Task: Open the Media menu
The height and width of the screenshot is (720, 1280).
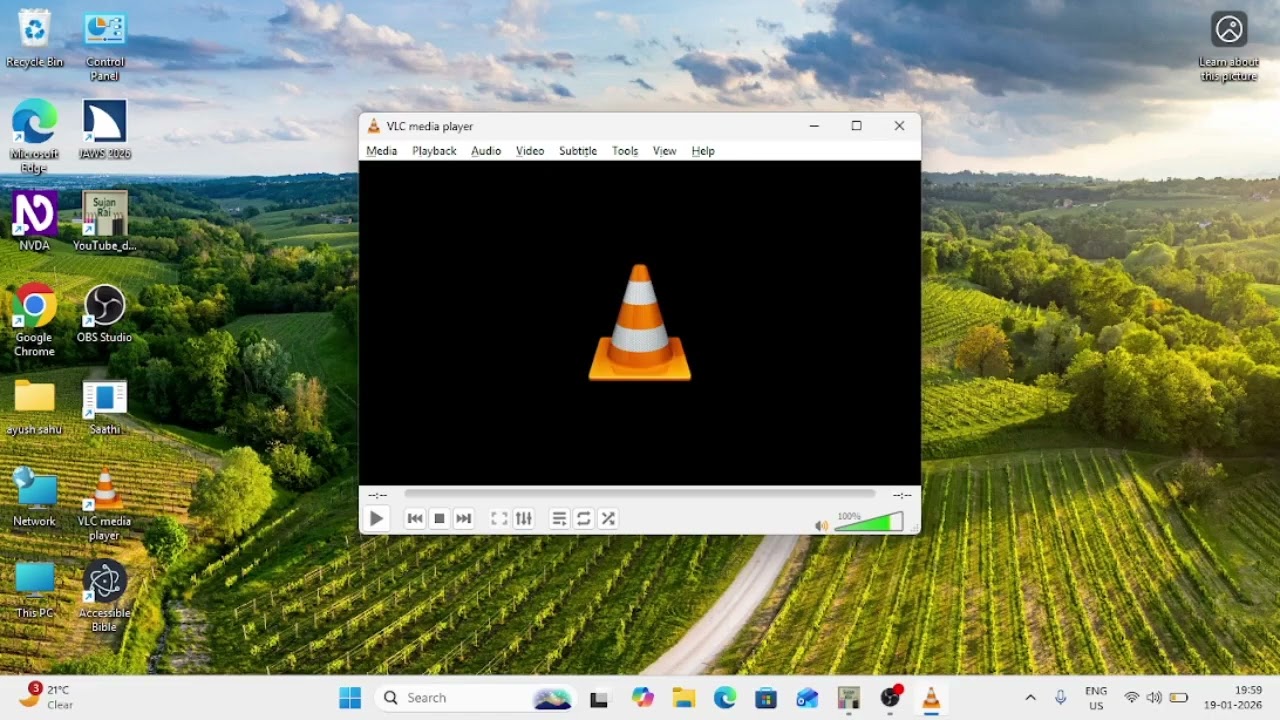Action: (x=381, y=151)
